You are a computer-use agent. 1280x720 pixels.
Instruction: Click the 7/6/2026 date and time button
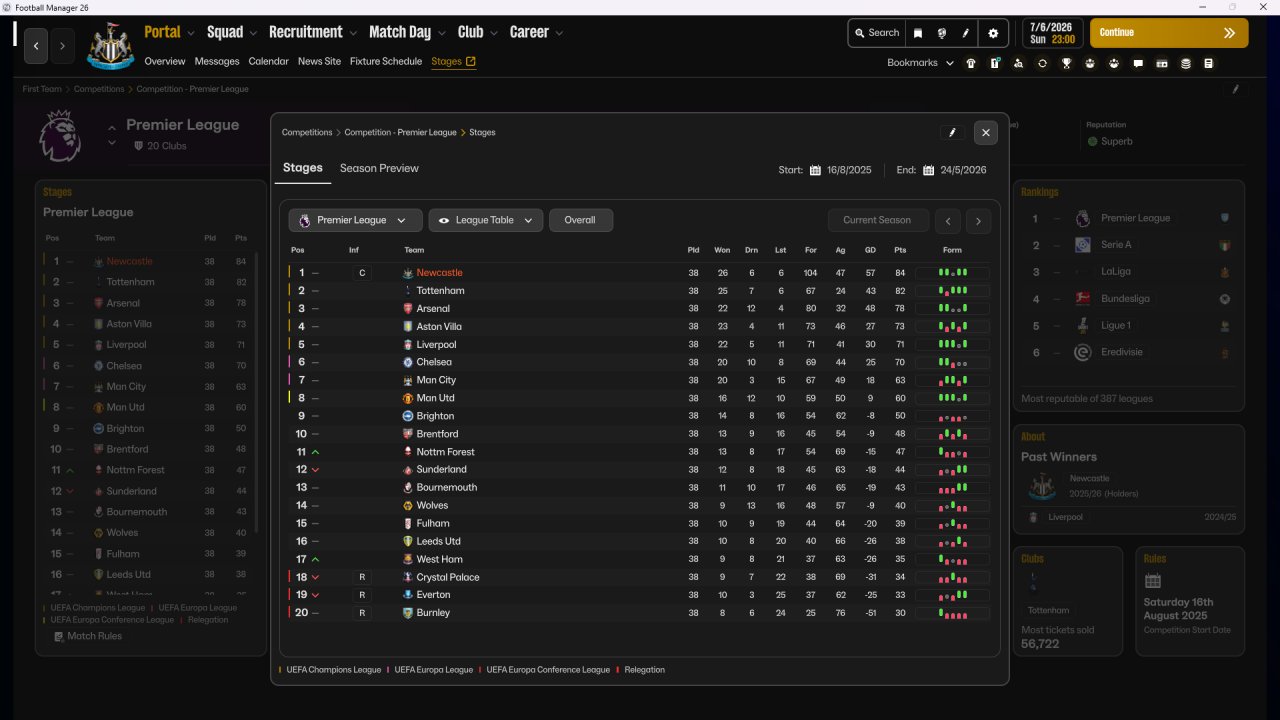point(1052,33)
